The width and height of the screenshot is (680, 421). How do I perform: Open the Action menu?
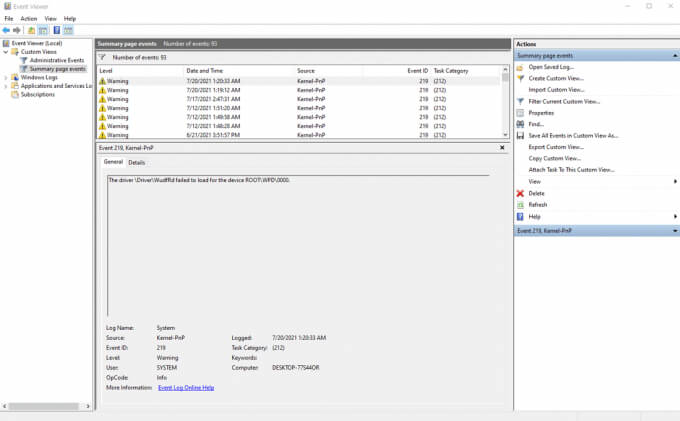coord(28,18)
